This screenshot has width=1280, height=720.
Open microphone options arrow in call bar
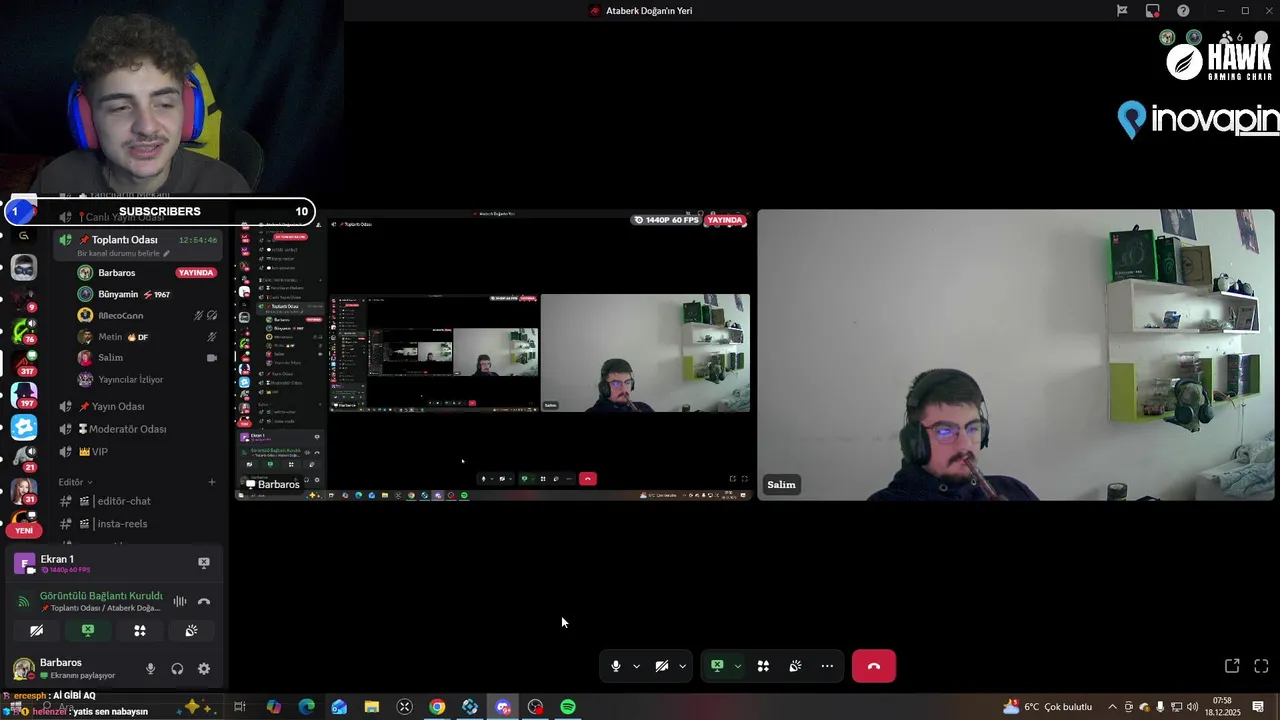pyautogui.click(x=637, y=666)
